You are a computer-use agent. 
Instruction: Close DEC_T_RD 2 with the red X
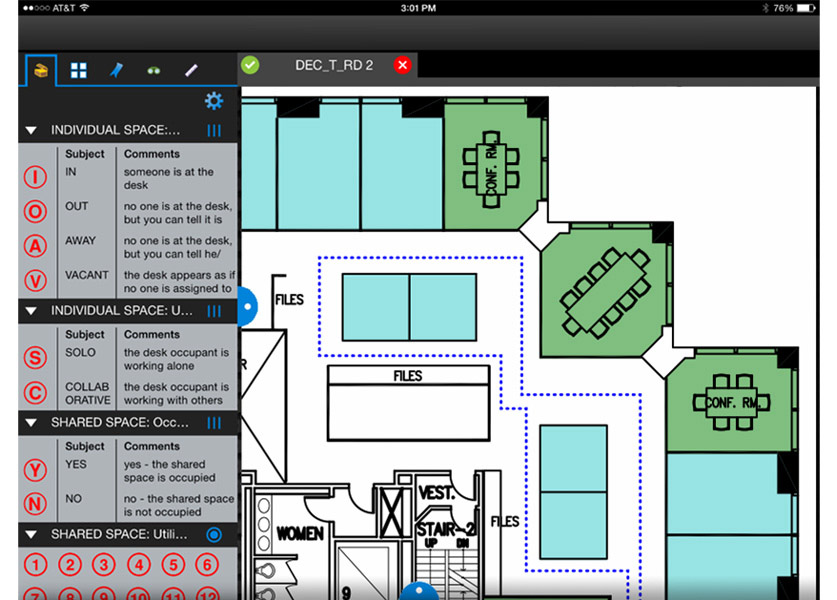tap(402, 65)
